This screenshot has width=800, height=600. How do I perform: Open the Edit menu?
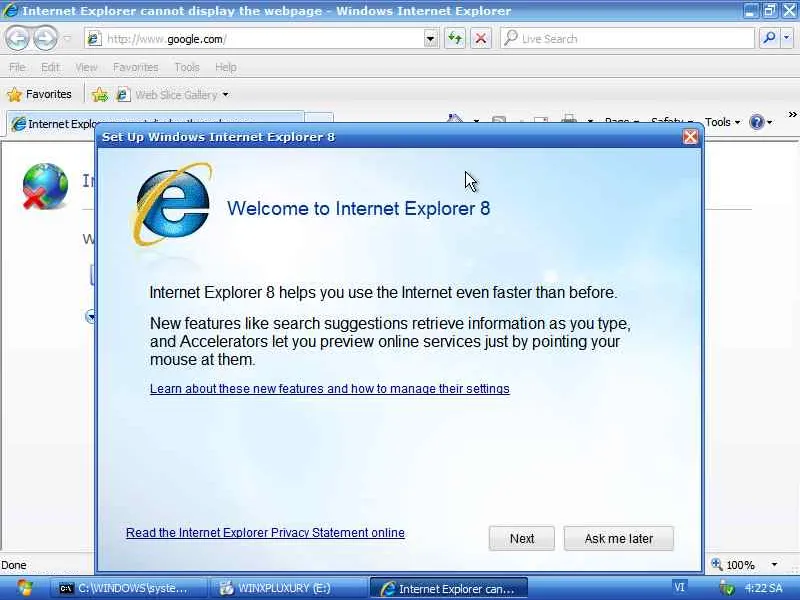tap(50, 67)
